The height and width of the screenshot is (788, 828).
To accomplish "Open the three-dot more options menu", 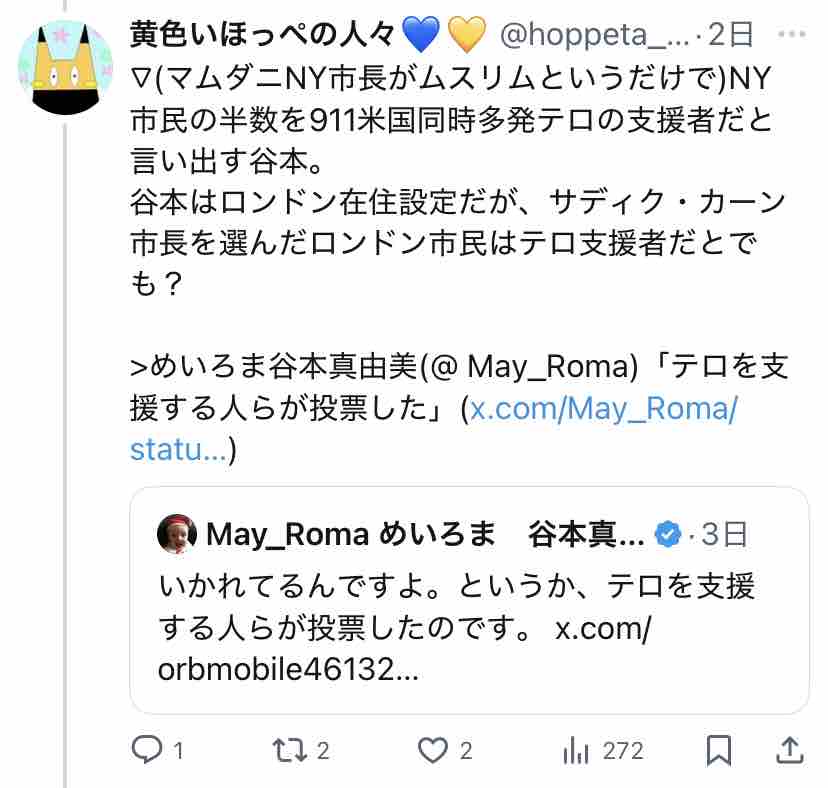I will pos(792,35).
